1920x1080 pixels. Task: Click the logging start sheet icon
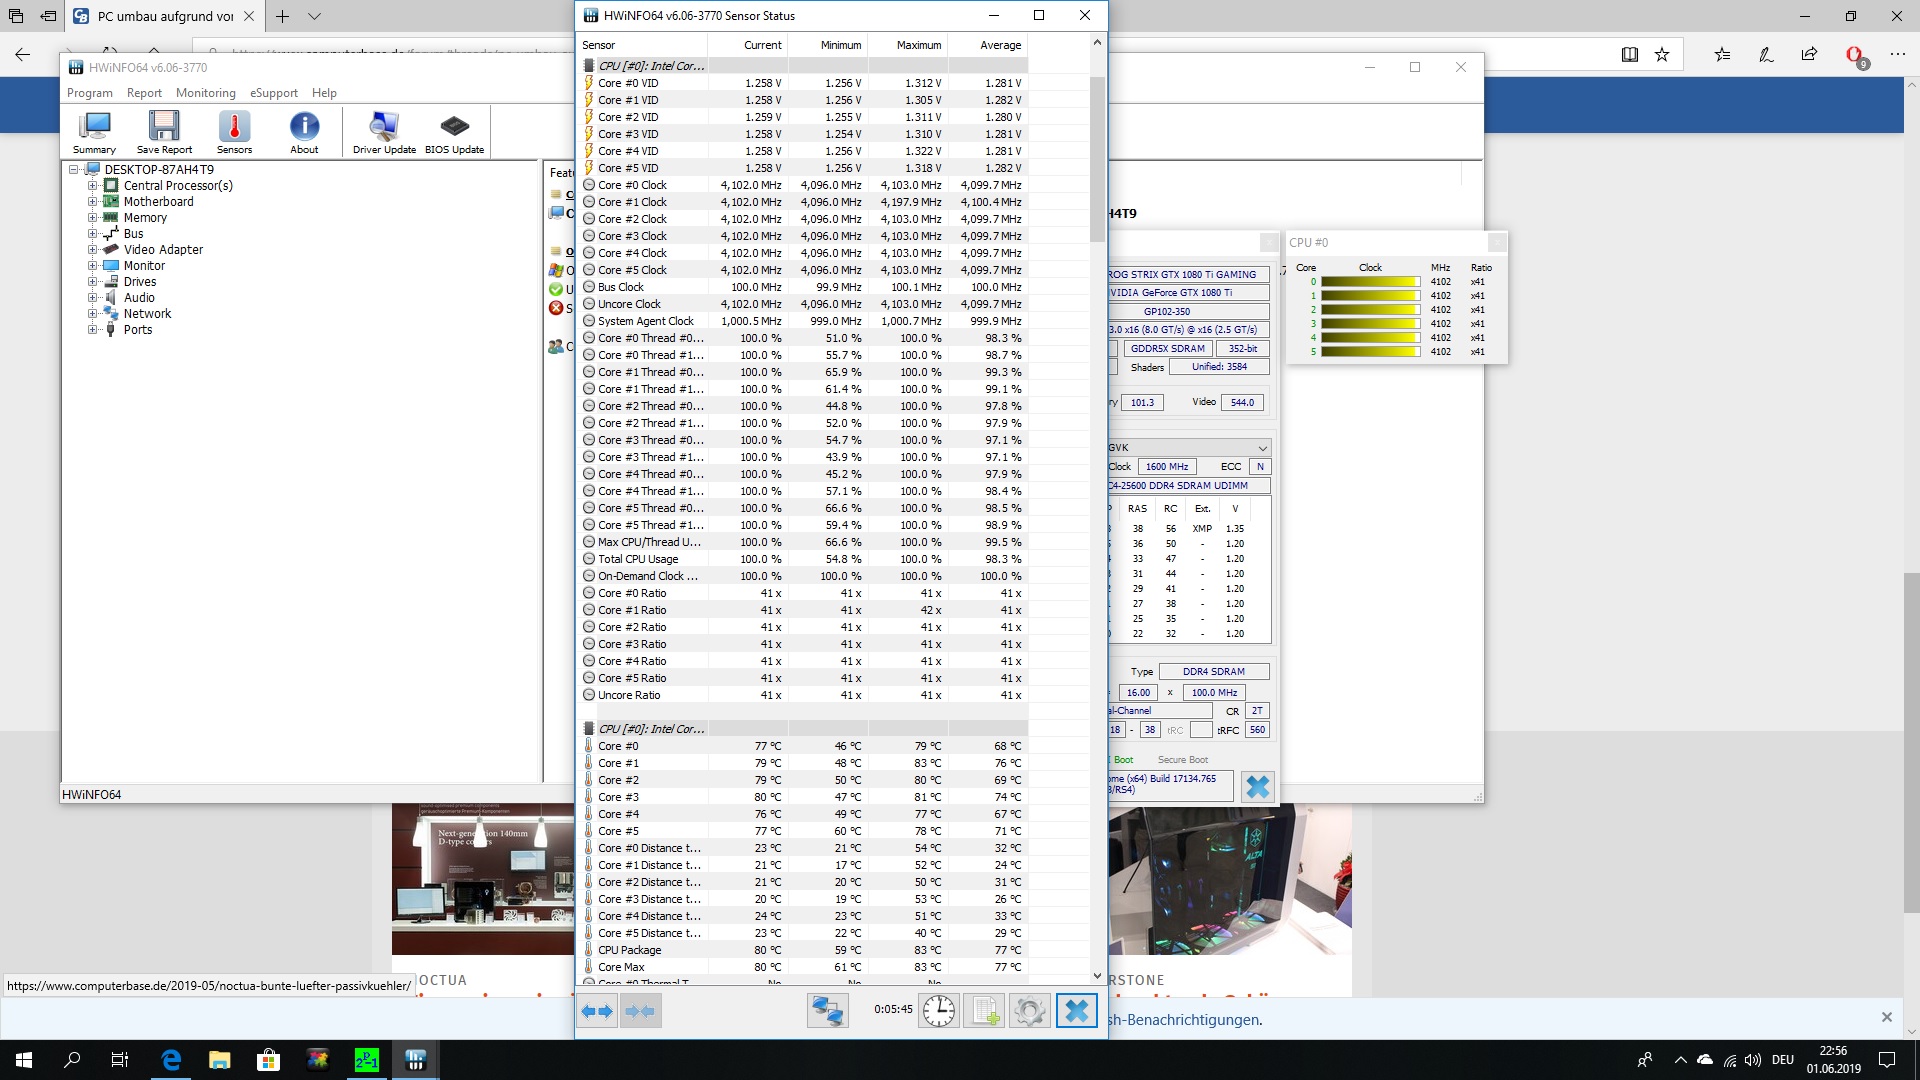(984, 1011)
